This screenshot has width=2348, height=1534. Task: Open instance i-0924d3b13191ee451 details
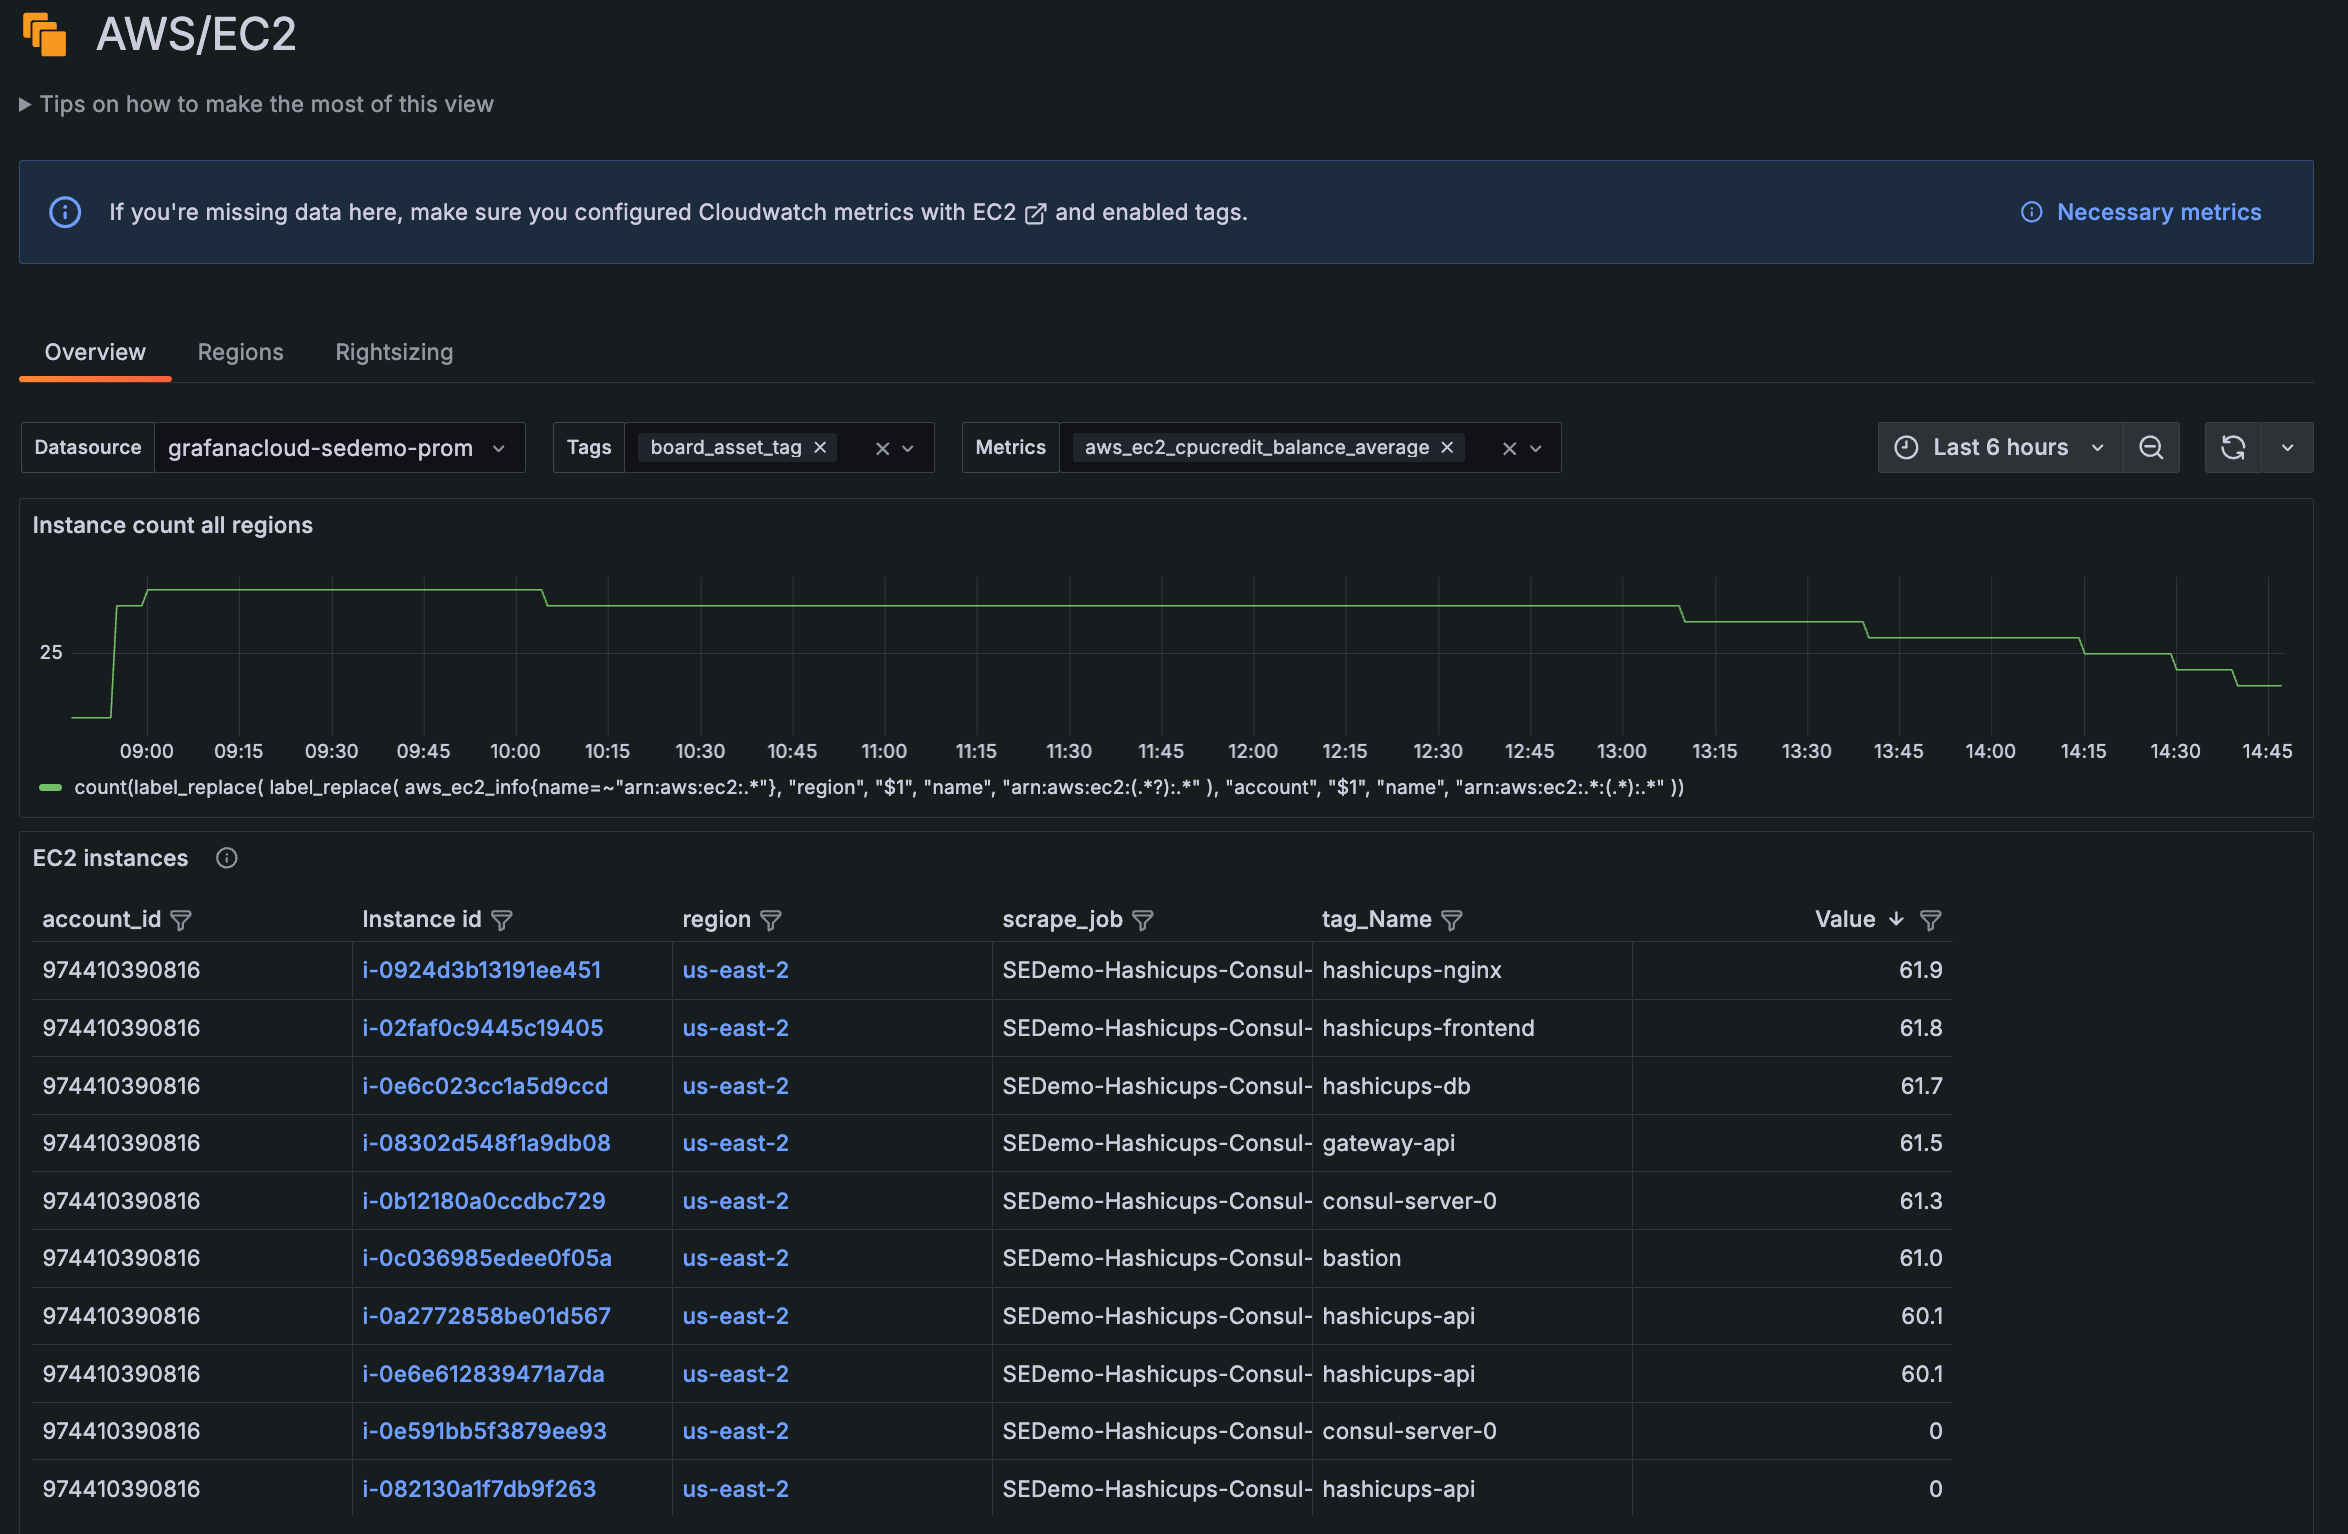click(x=481, y=969)
